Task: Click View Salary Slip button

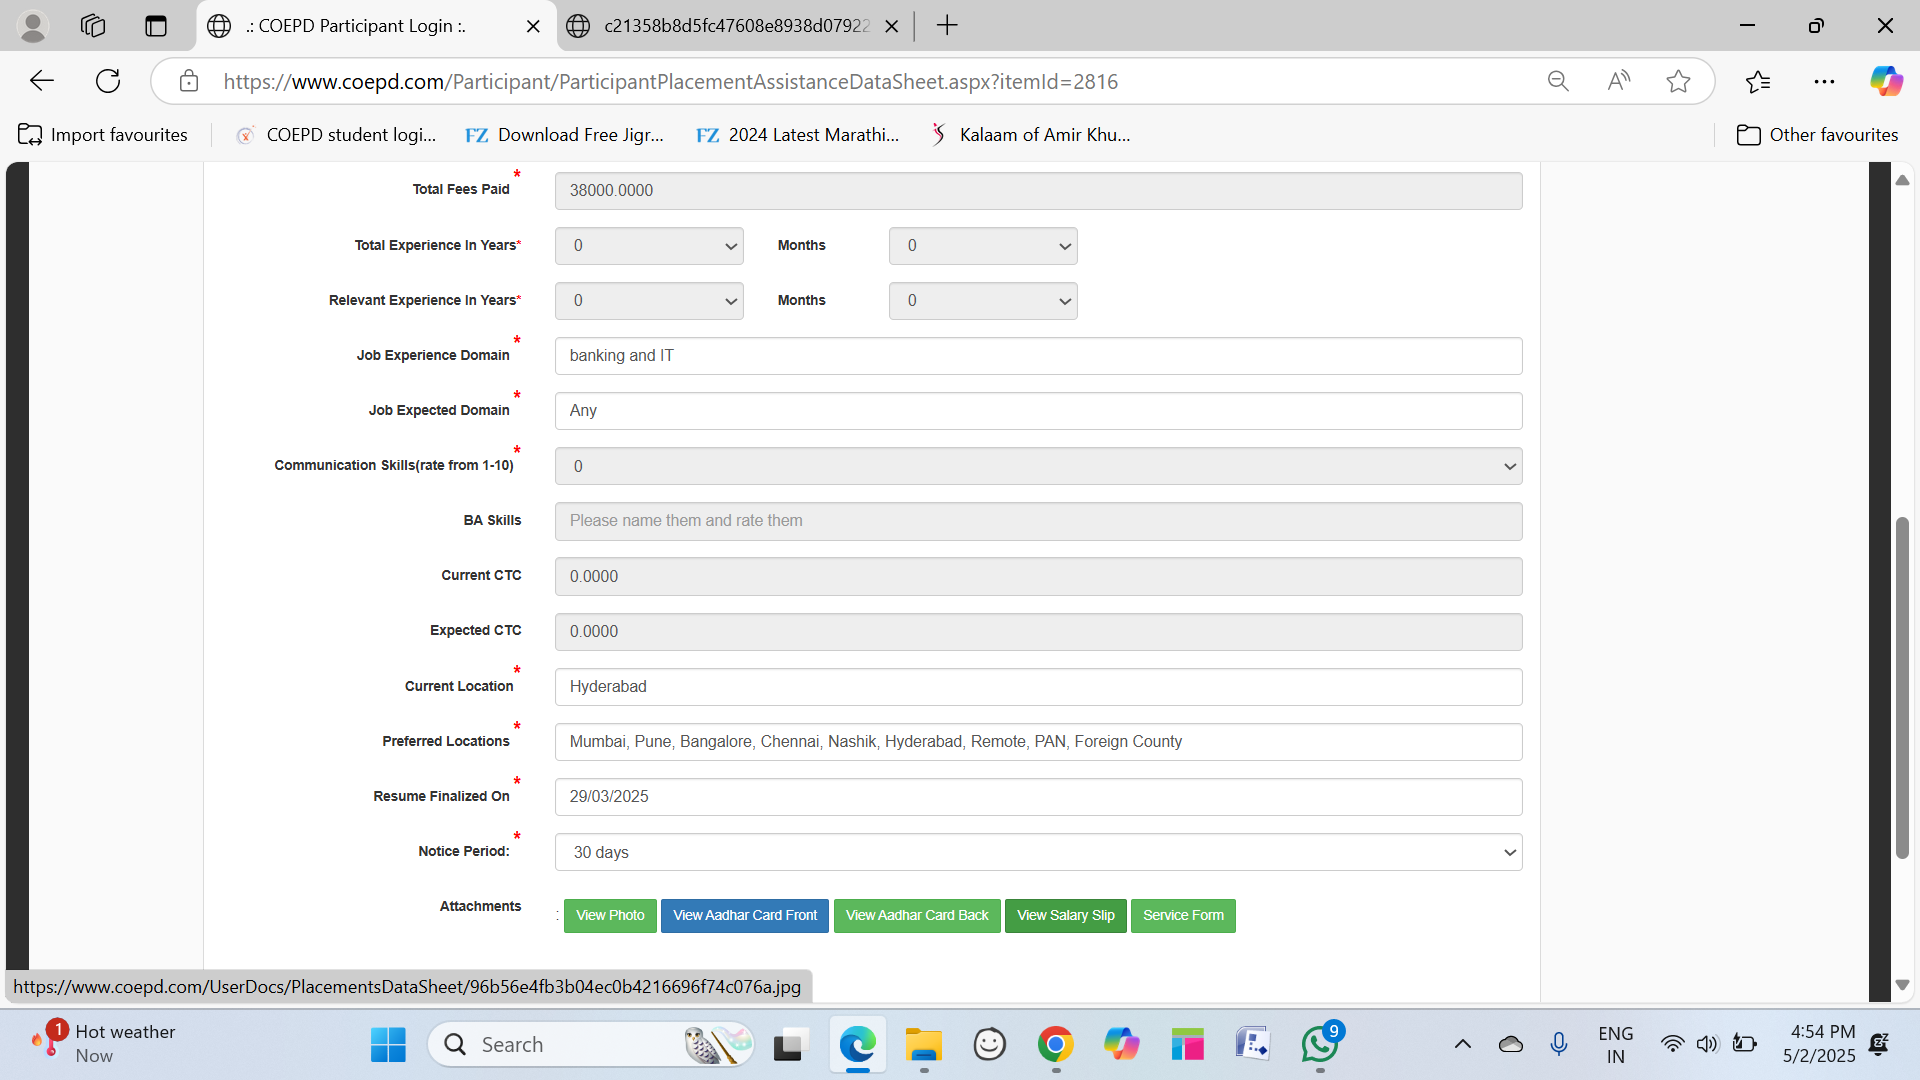Action: coord(1066,916)
